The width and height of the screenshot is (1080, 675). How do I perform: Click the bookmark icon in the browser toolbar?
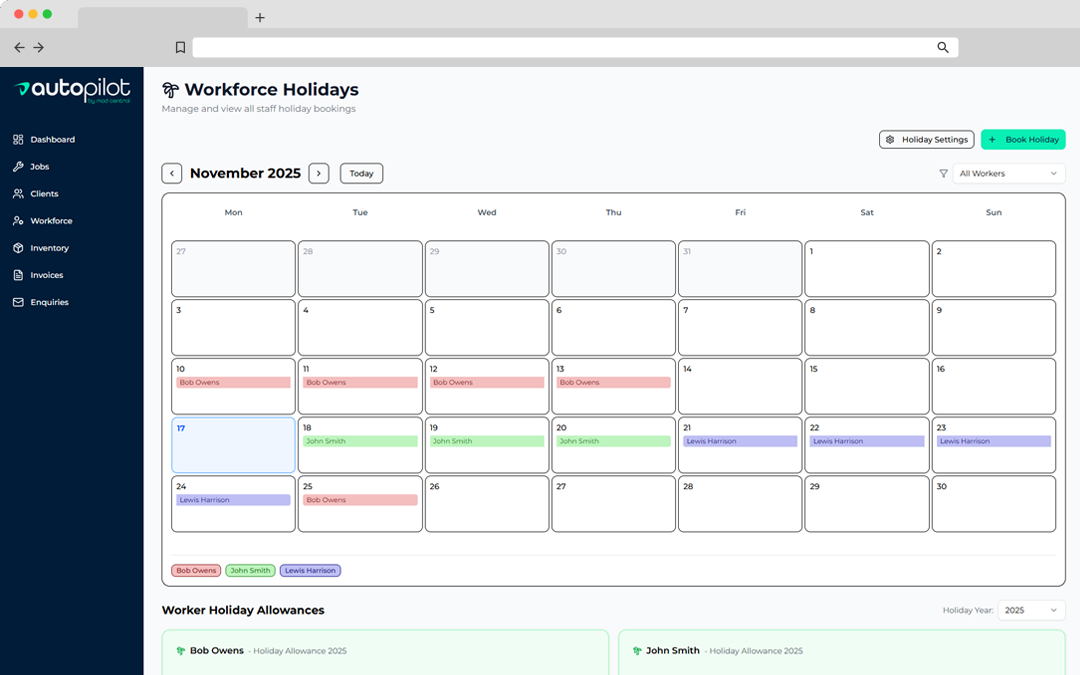[181, 47]
